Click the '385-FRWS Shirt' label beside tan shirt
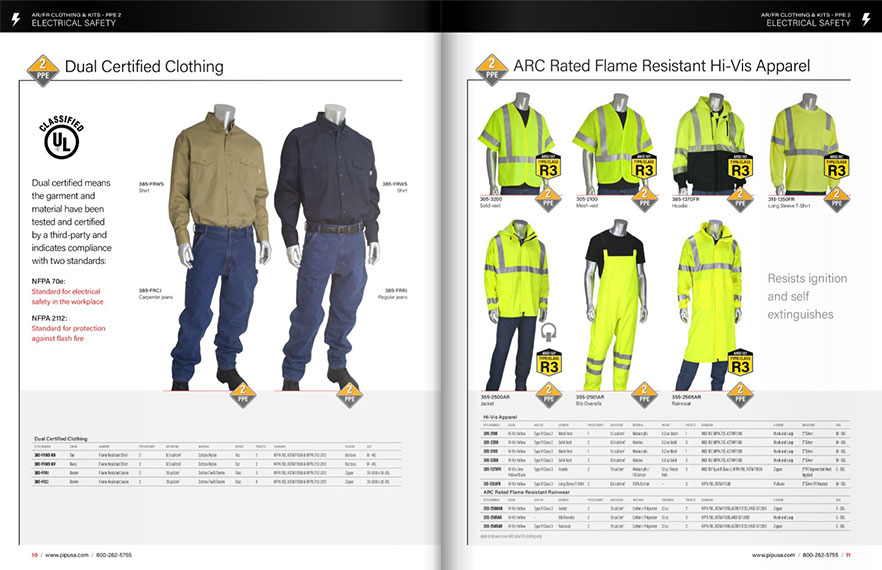The width and height of the screenshot is (882, 570). pos(151,187)
